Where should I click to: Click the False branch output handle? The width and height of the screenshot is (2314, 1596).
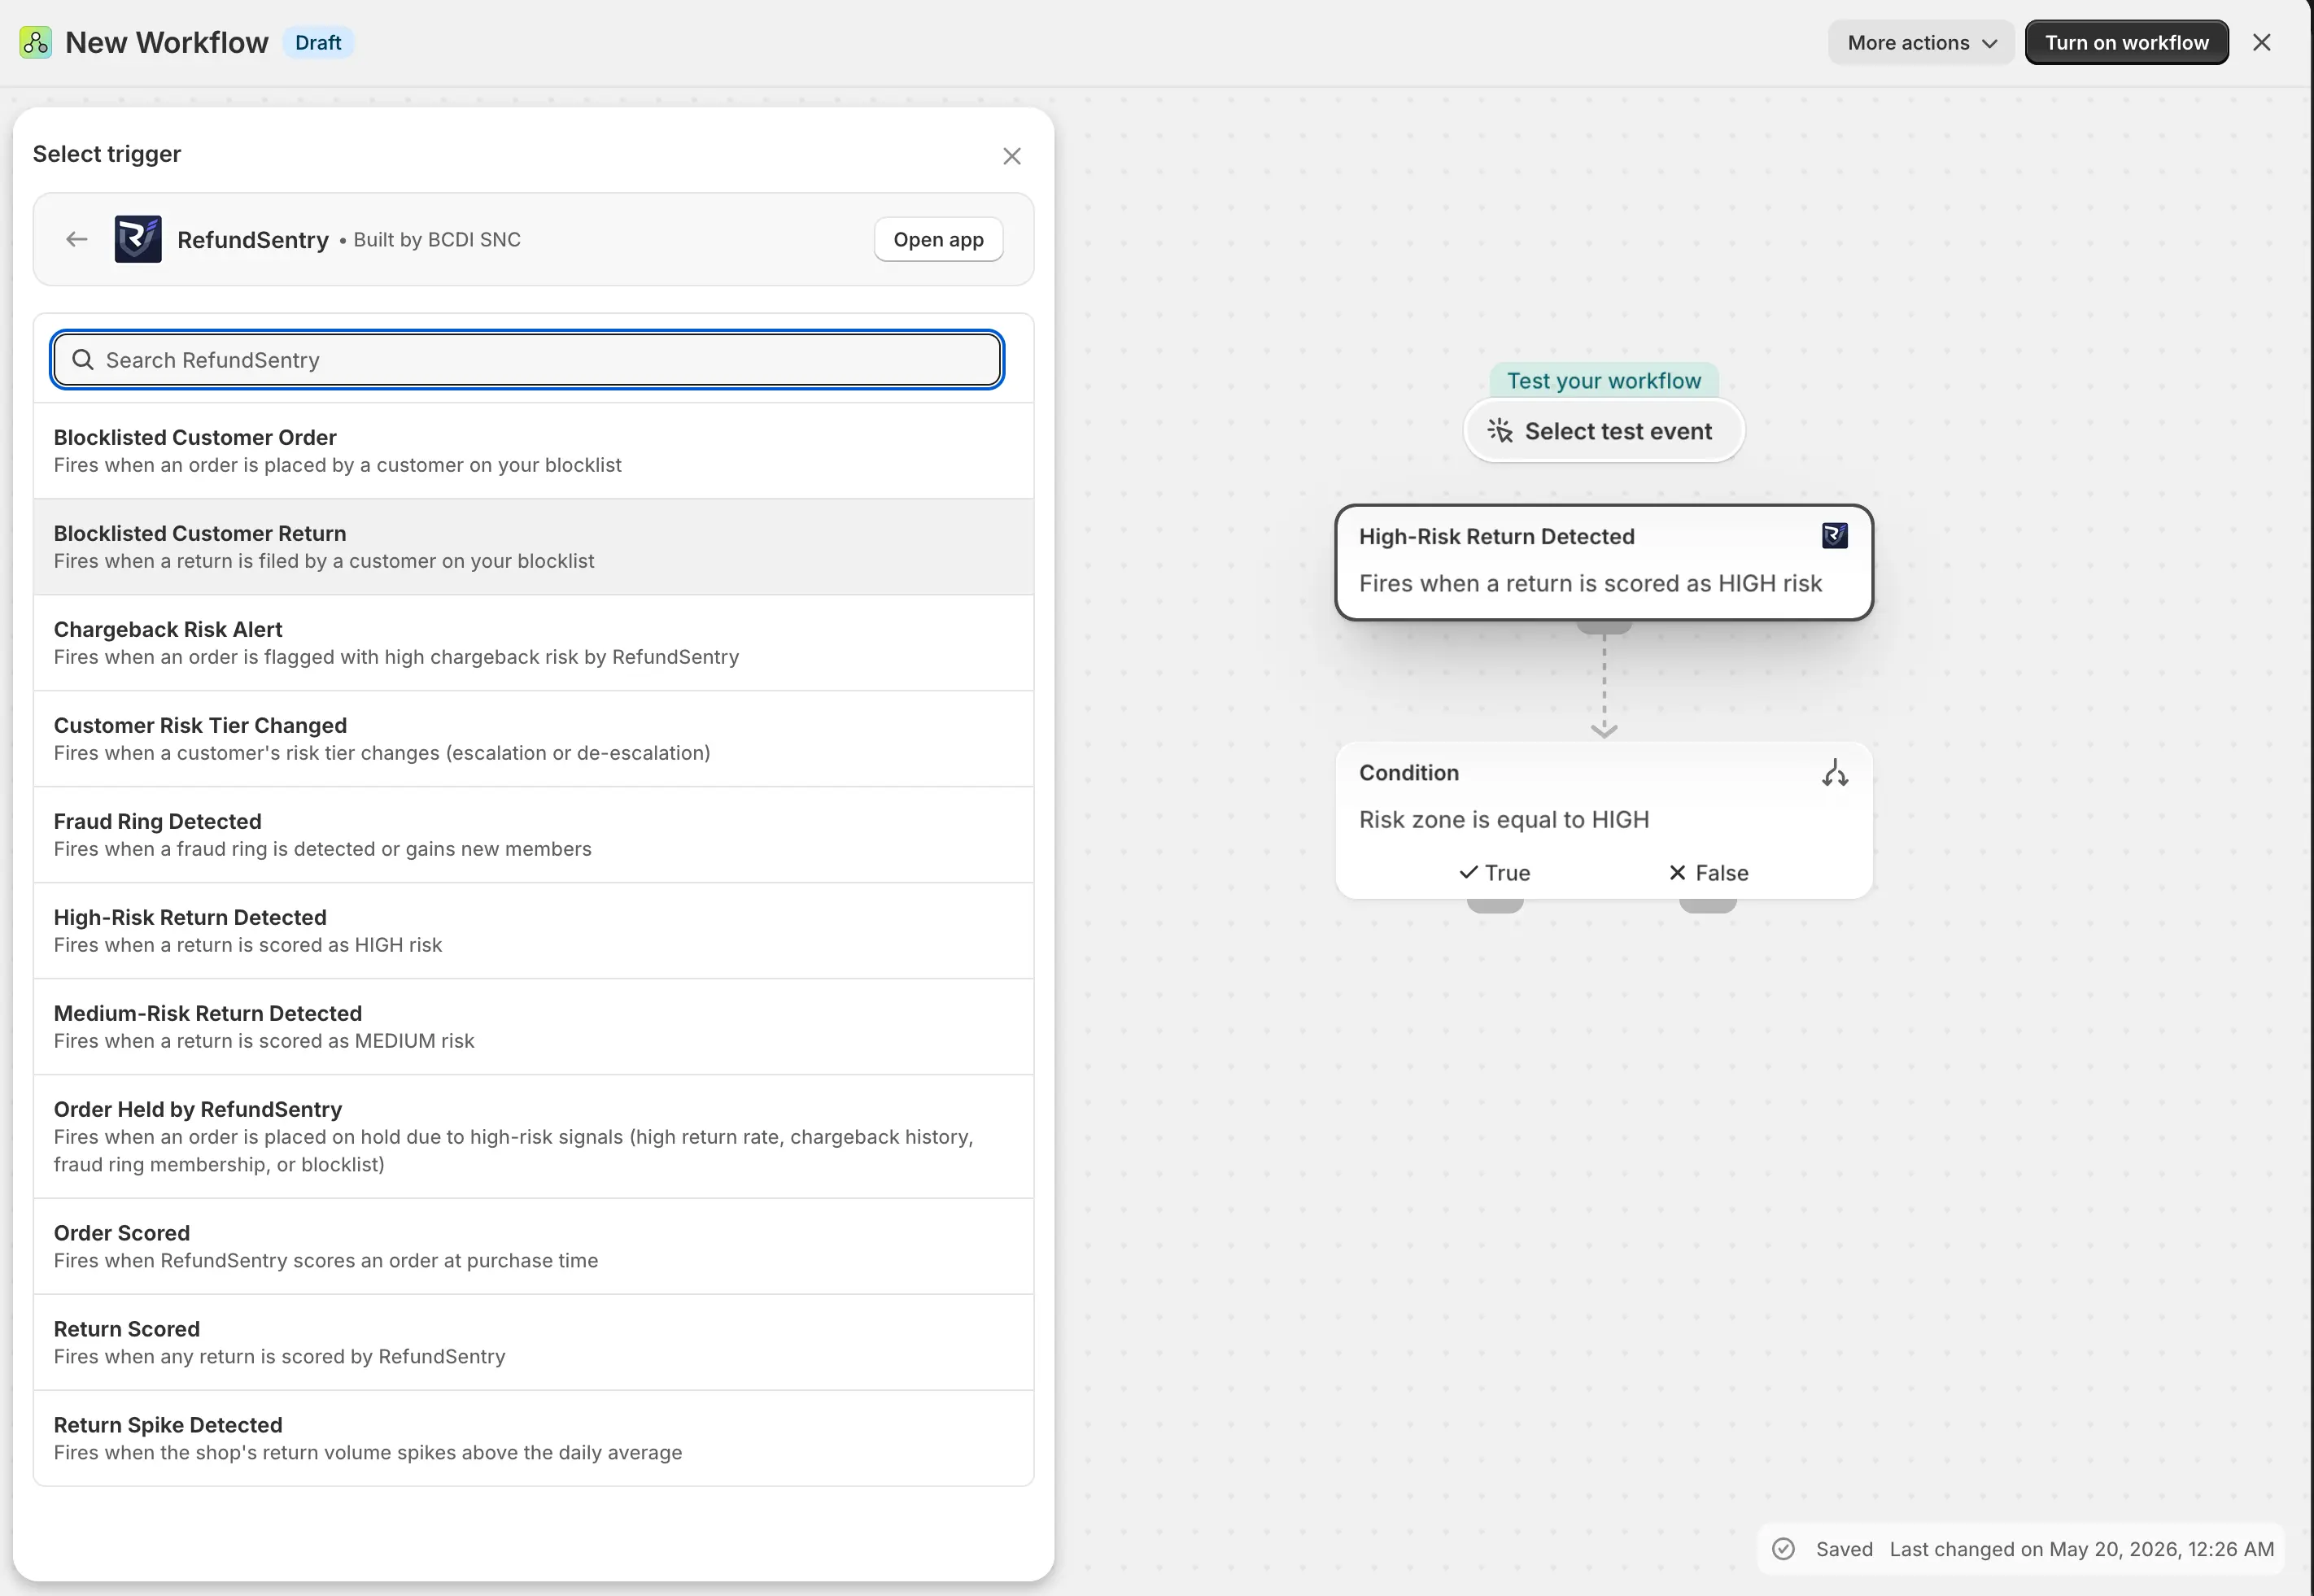coord(1708,905)
